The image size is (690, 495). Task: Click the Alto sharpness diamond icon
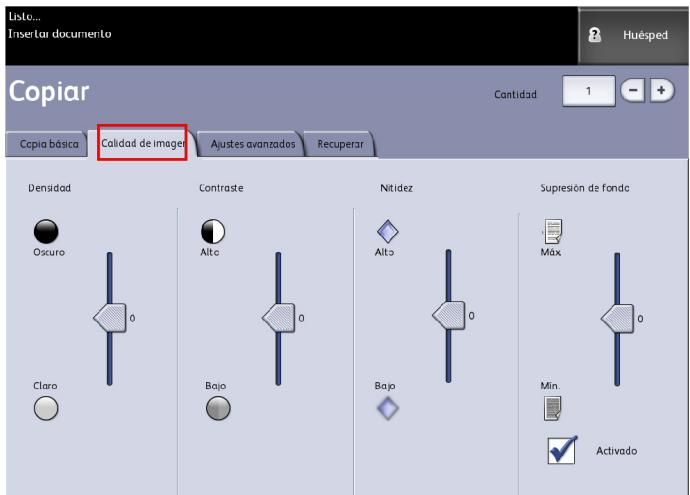click(387, 232)
